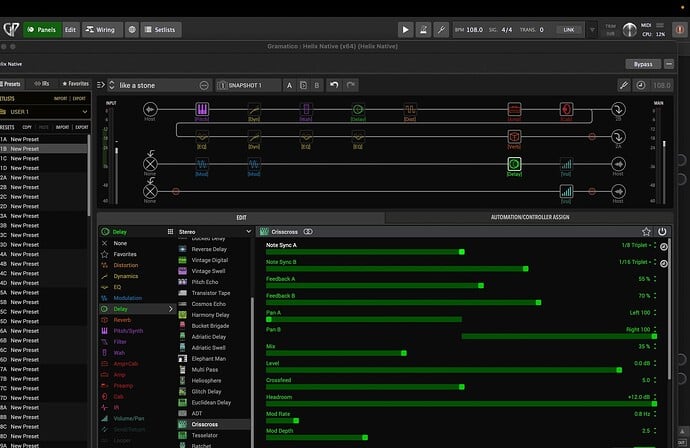This screenshot has height=448, width=690.
Task: Toggle the Panels view button
Action: [x=42, y=29]
